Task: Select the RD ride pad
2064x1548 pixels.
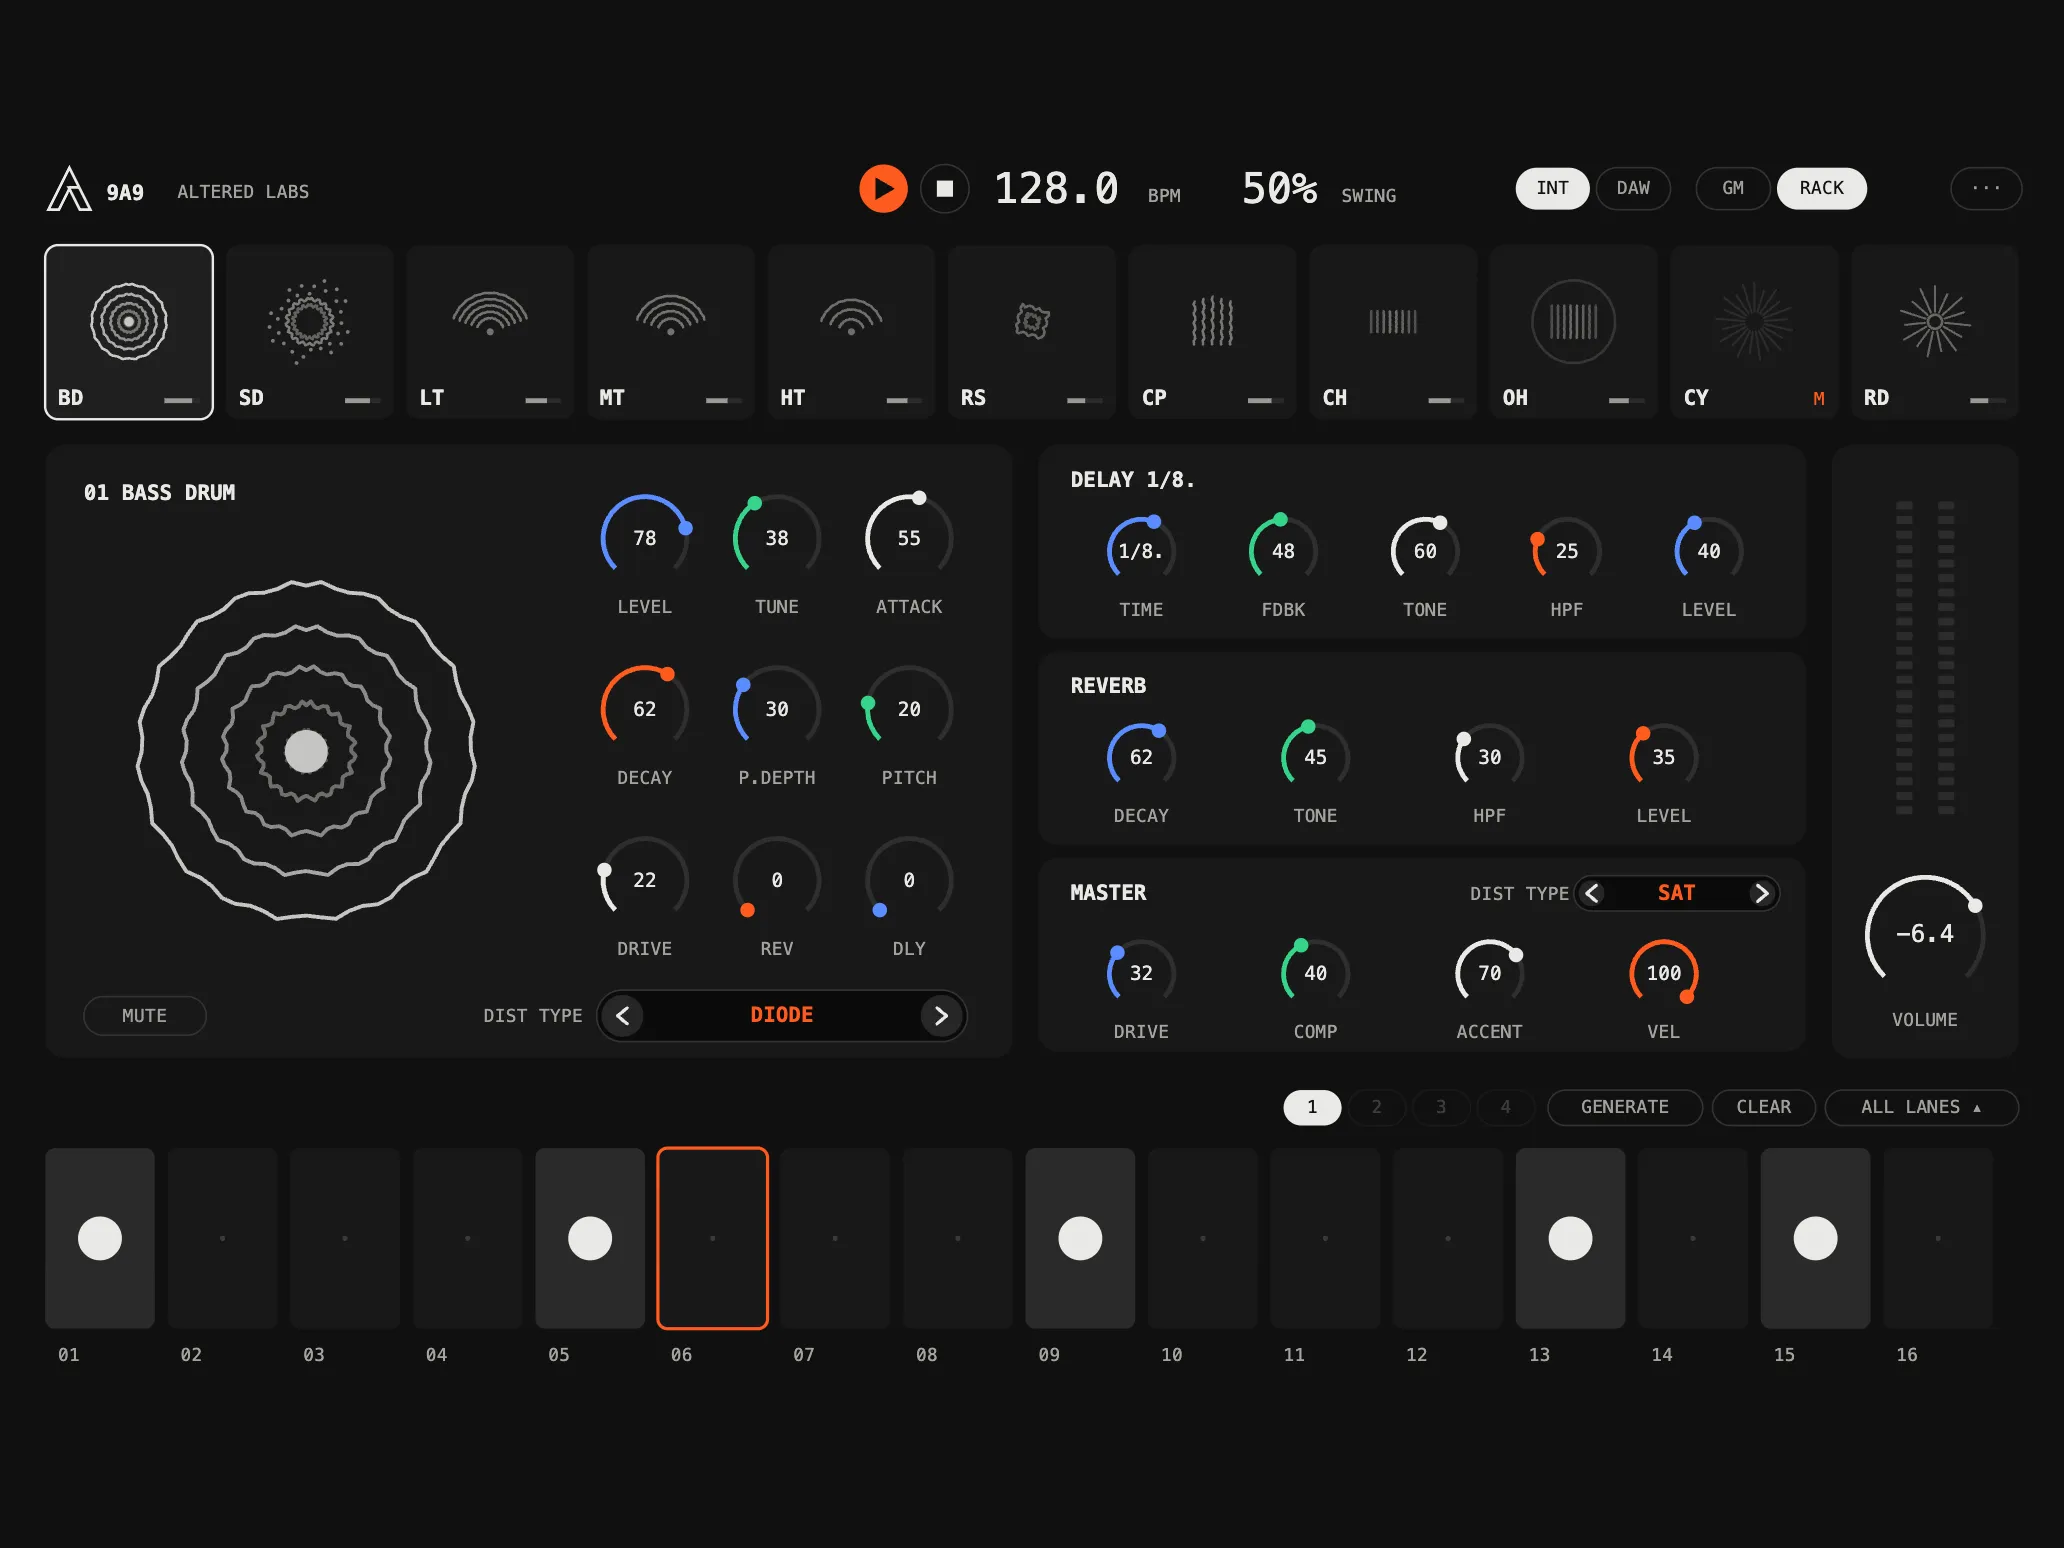Action: click(x=1934, y=332)
